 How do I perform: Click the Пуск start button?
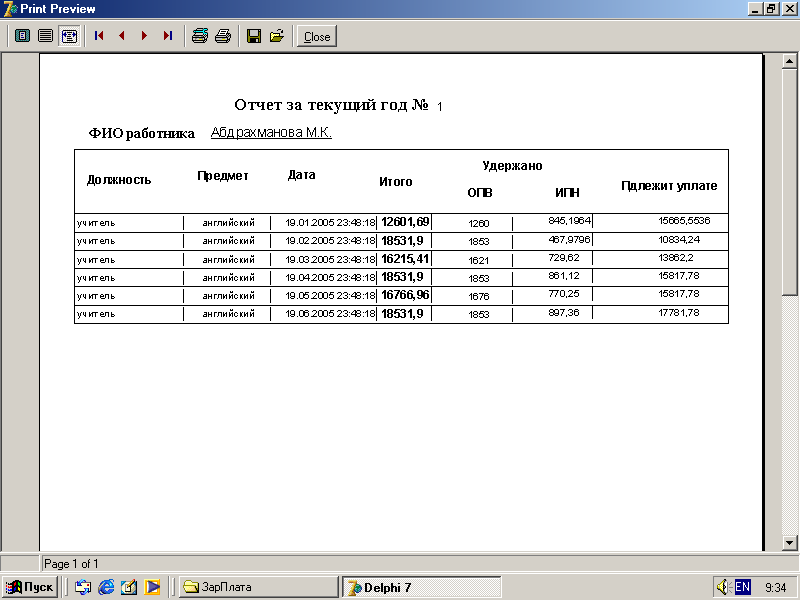point(30,587)
